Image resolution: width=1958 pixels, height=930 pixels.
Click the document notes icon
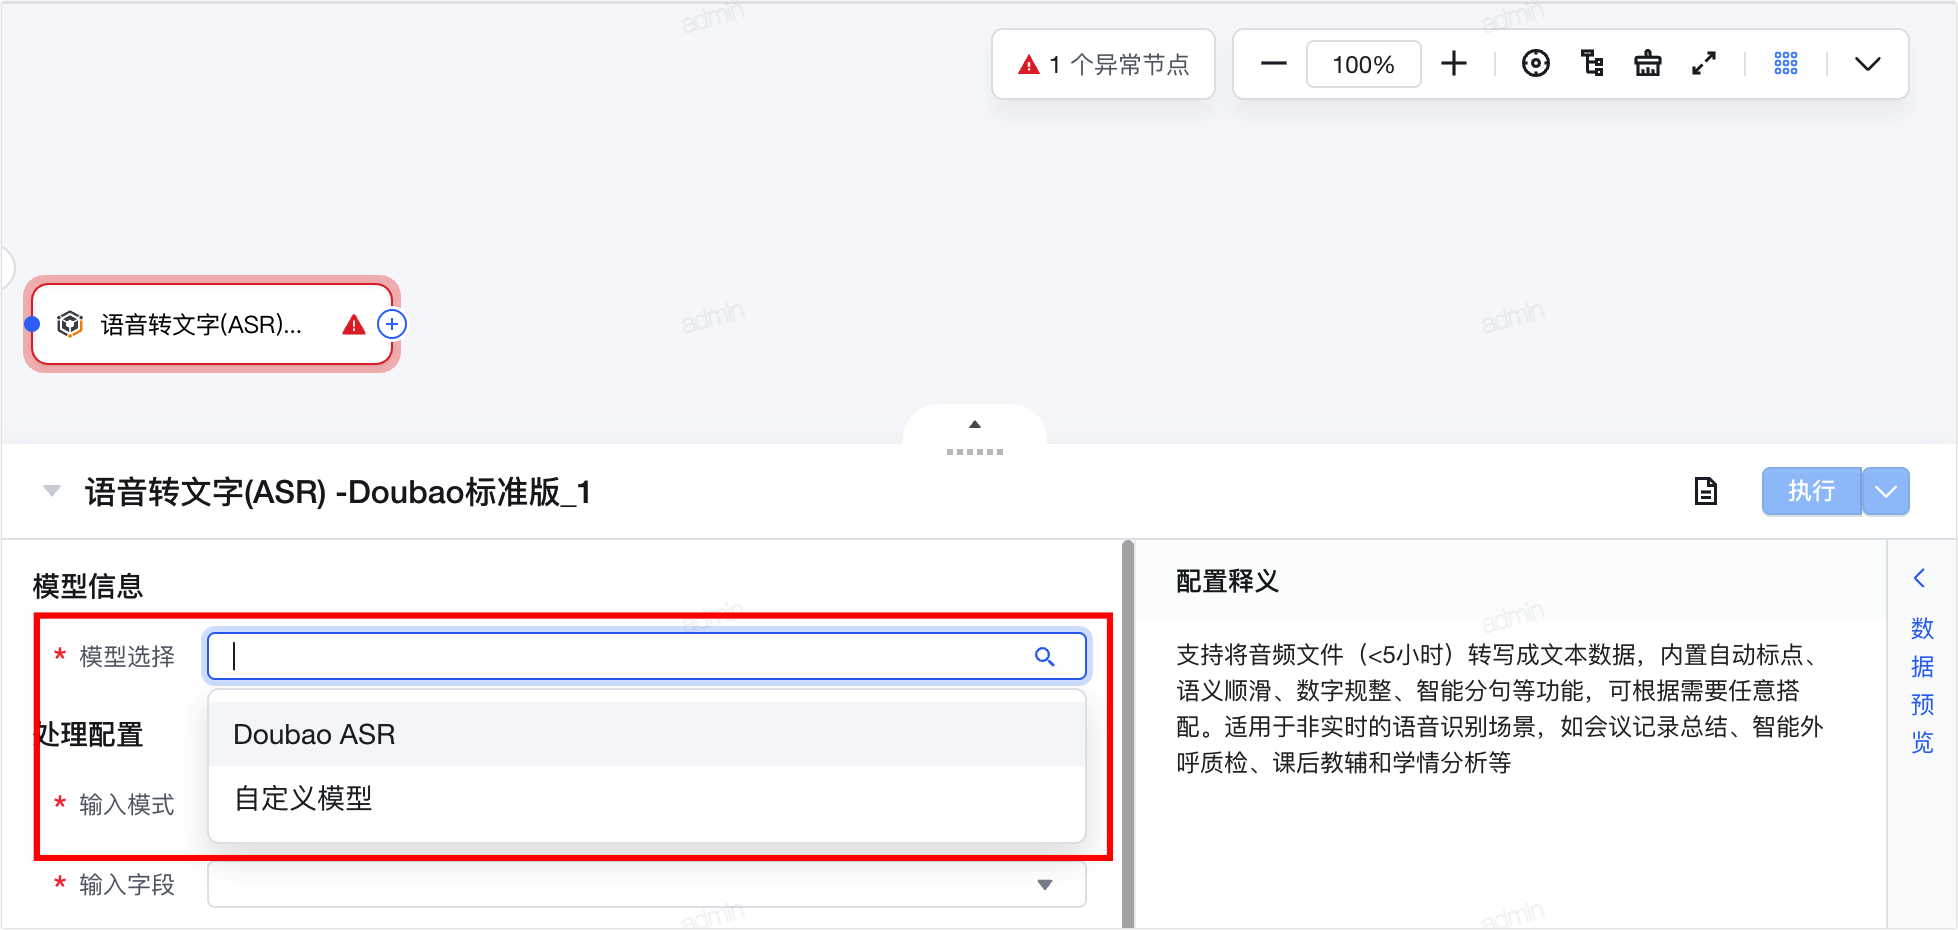[1706, 491]
